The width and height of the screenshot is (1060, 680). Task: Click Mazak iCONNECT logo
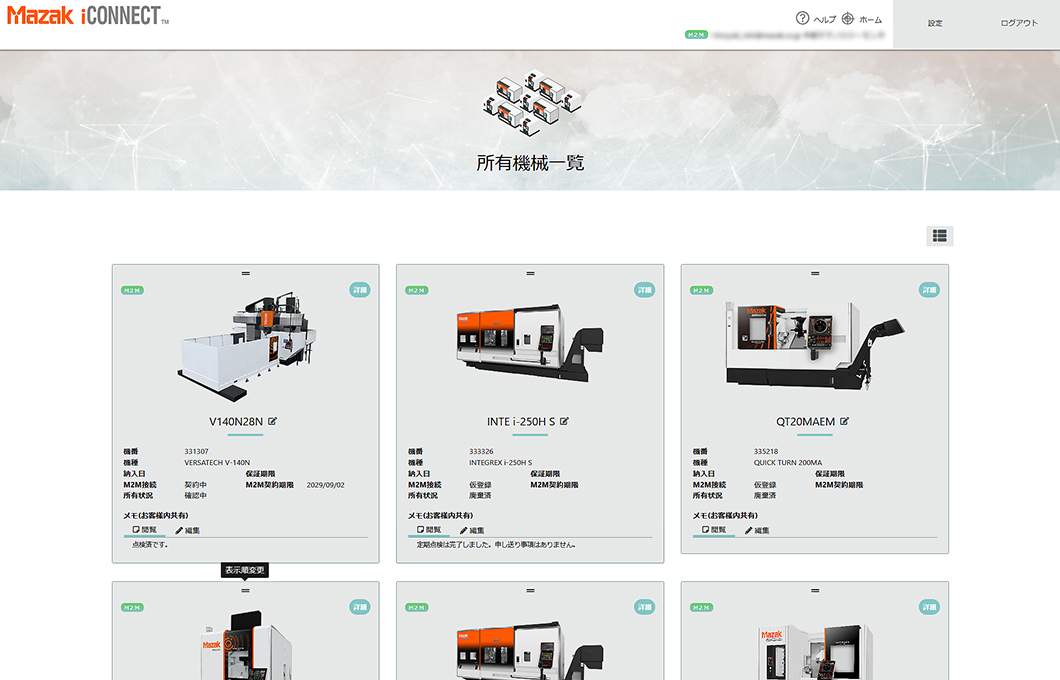pos(88,16)
